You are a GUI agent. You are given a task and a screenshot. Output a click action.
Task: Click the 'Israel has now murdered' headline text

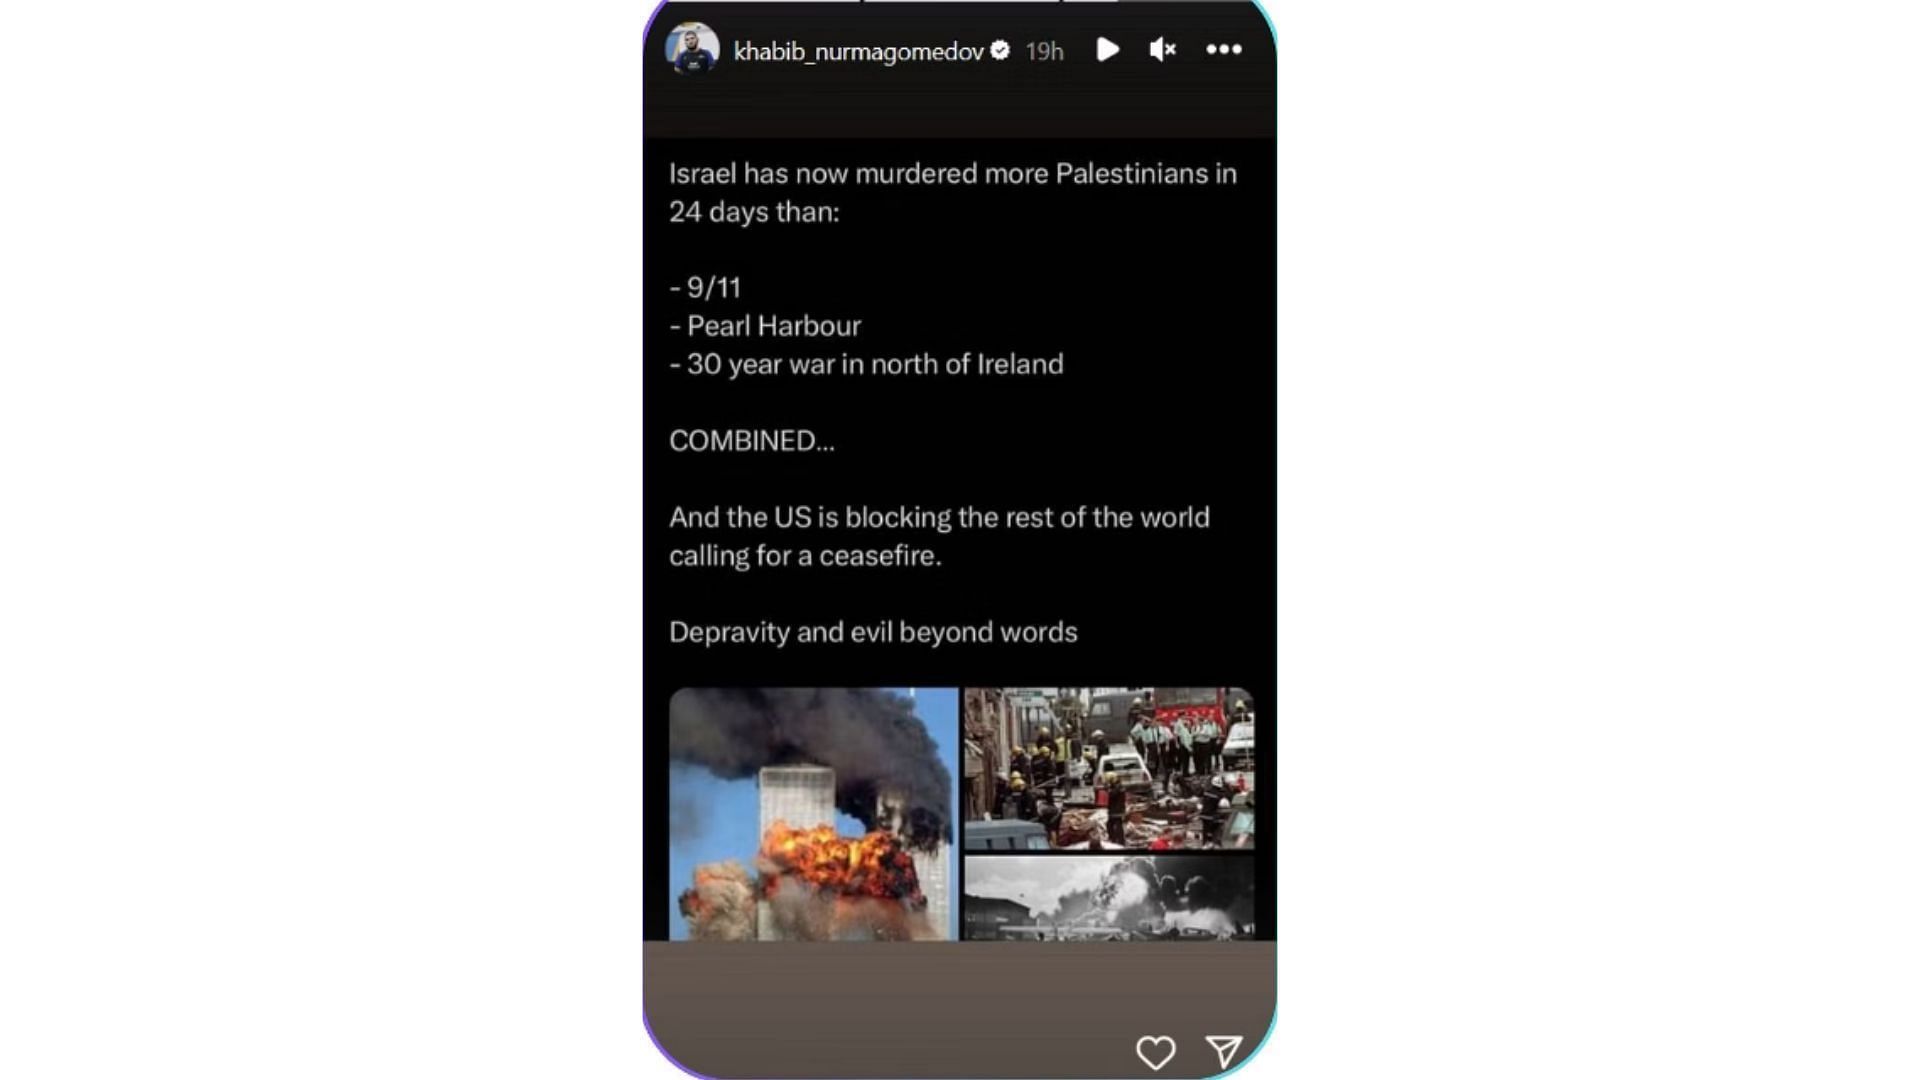(953, 192)
